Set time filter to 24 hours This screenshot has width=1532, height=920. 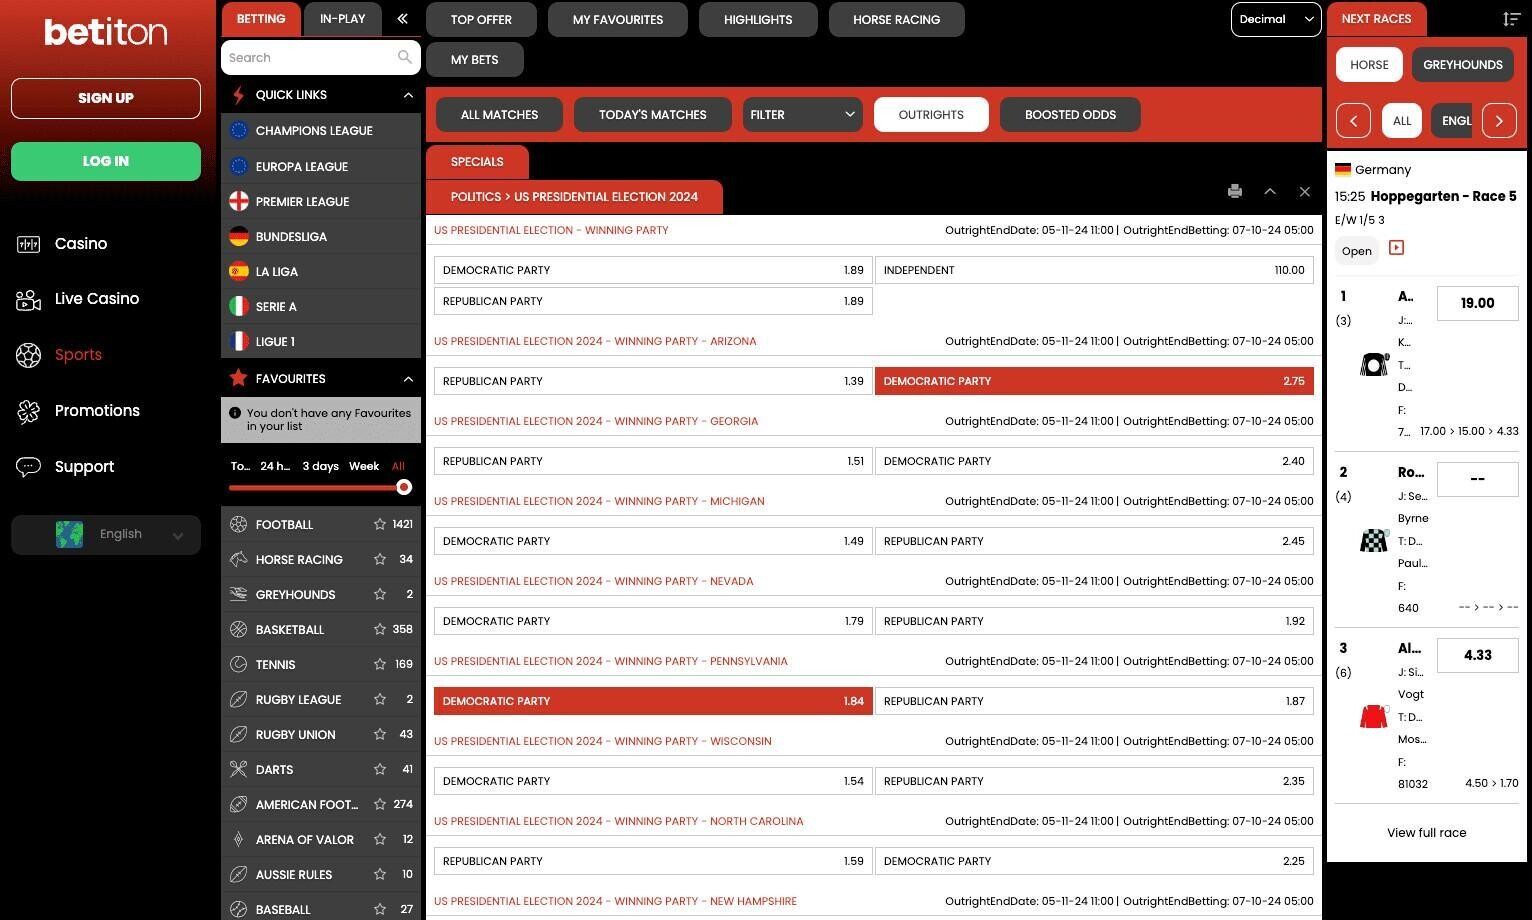pos(275,466)
